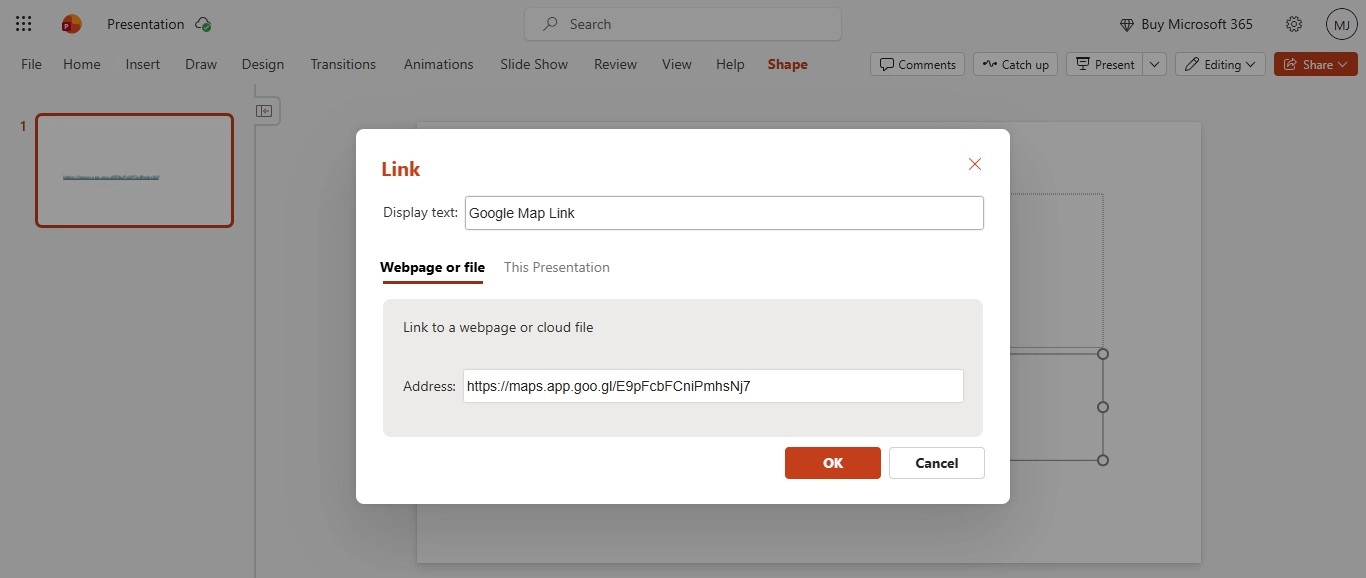The height and width of the screenshot is (578, 1366).
Task: Open the PowerPoint app launcher waffle menu
Action: point(23,23)
